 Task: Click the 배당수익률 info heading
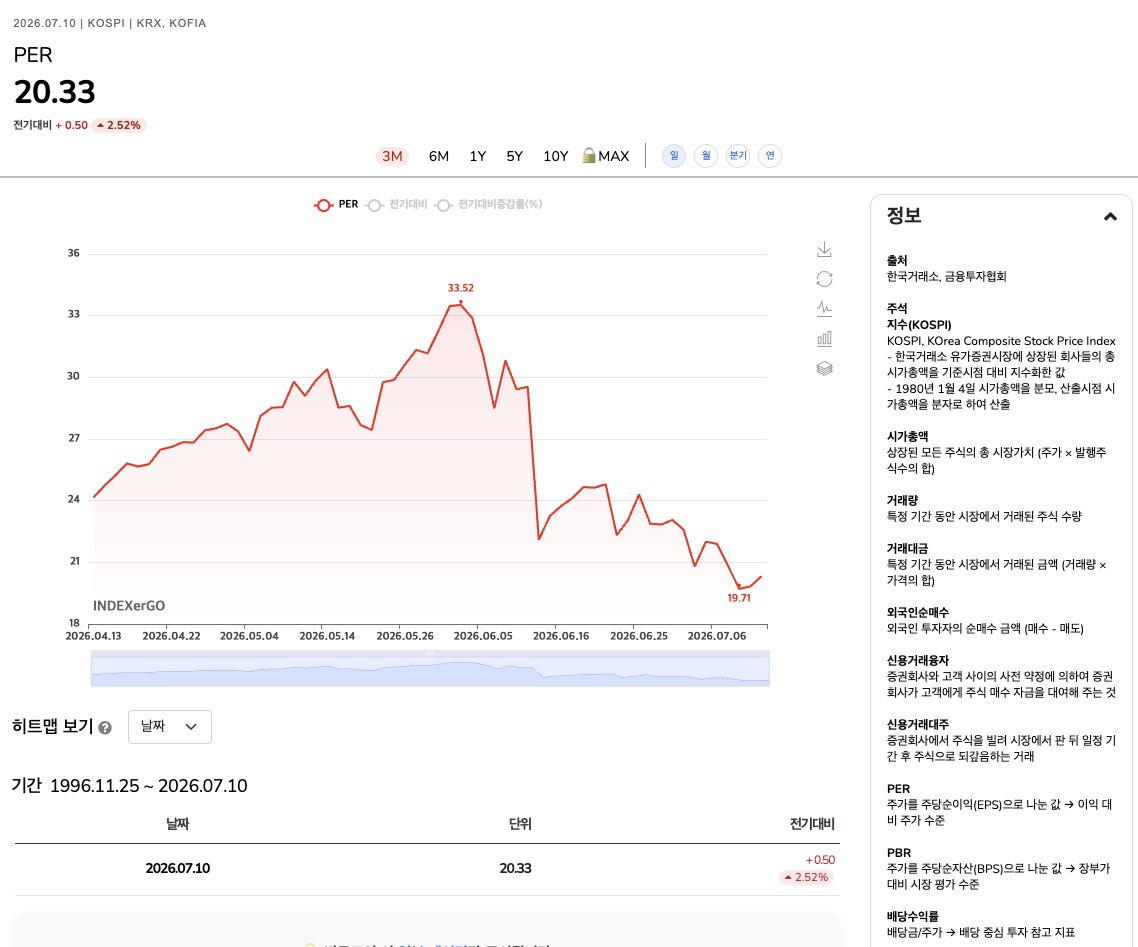[912, 917]
